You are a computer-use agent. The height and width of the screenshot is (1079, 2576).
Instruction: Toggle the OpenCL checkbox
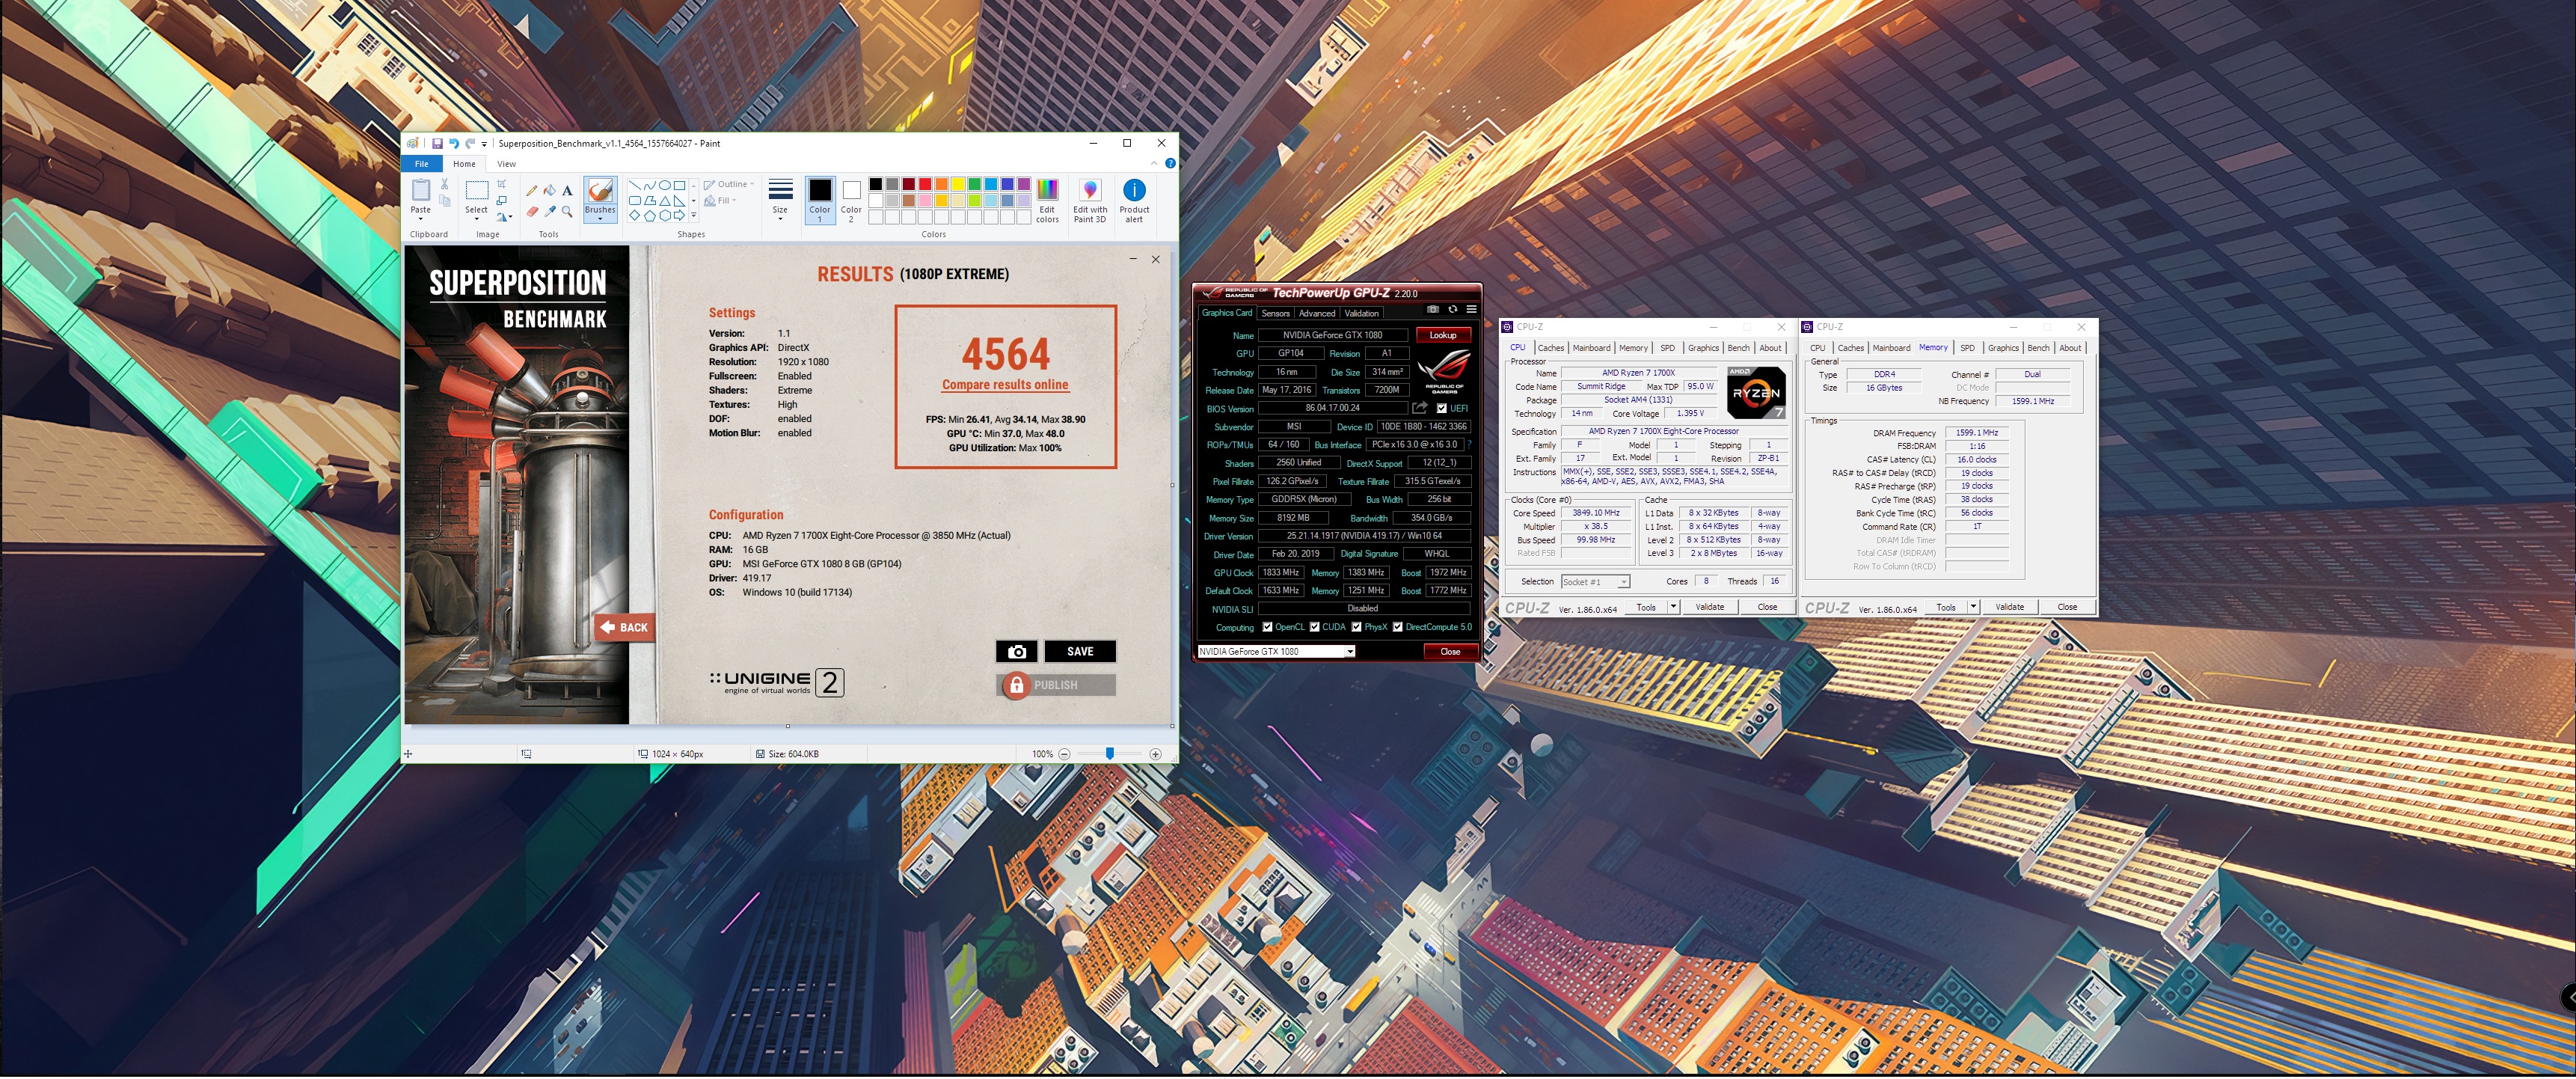pyautogui.click(x=1268, y=627)
